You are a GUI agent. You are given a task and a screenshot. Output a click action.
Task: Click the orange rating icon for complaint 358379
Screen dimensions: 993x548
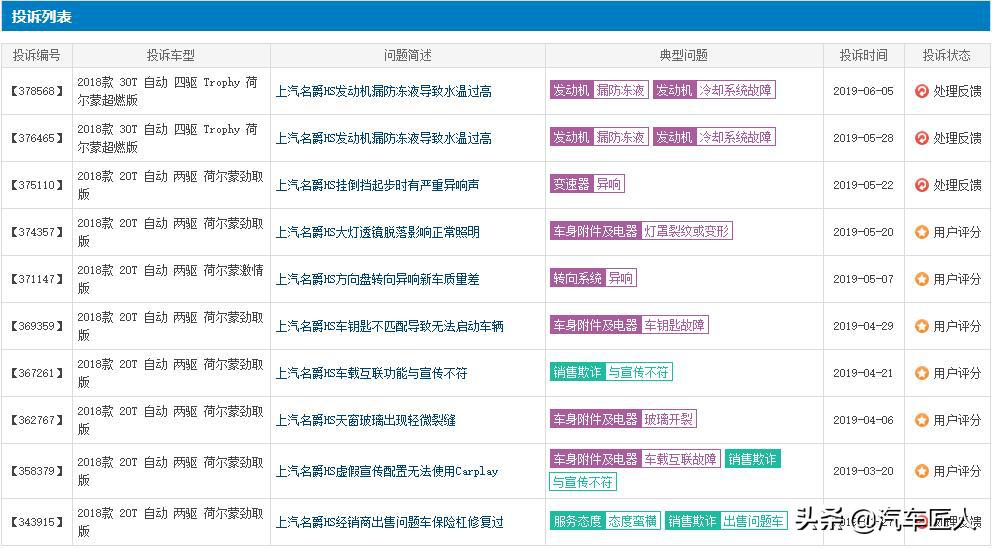coord(921,471)
